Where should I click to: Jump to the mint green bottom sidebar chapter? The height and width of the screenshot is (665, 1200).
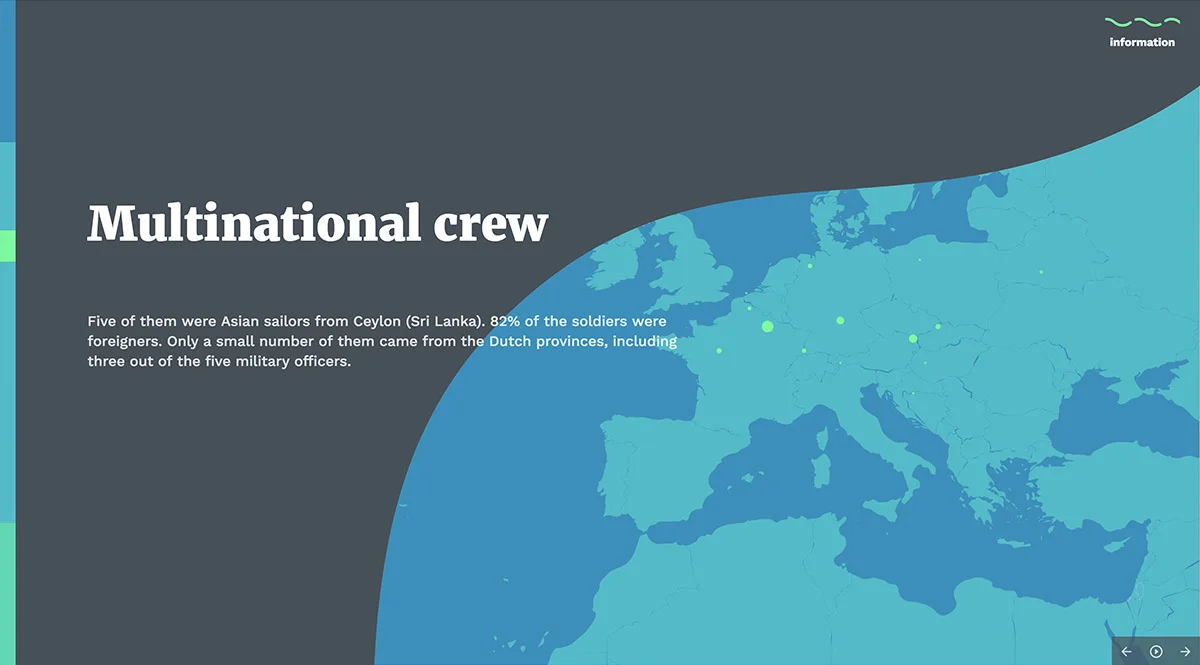click(8, 593)
